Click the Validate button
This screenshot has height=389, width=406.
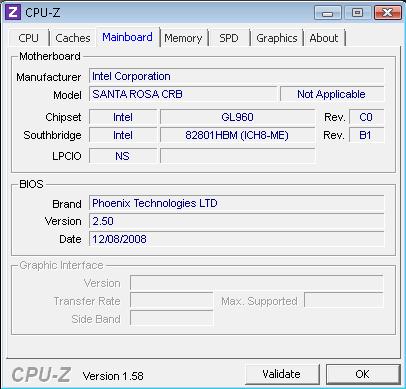pyautogui.click(x=282, y=374)
